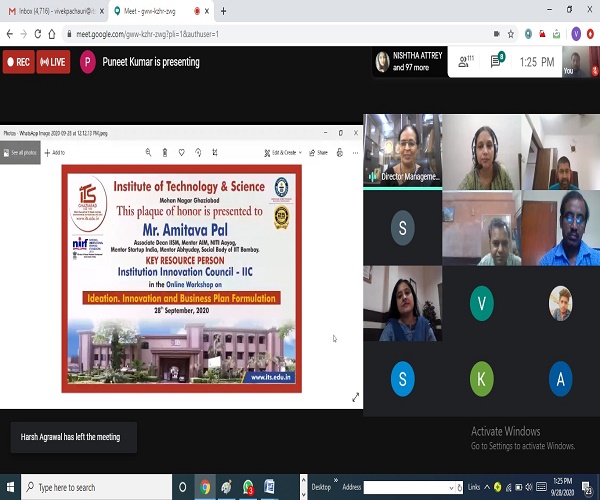Go back in browser history
This screenshot has width=600, height=500.
(x=10, y=34)
